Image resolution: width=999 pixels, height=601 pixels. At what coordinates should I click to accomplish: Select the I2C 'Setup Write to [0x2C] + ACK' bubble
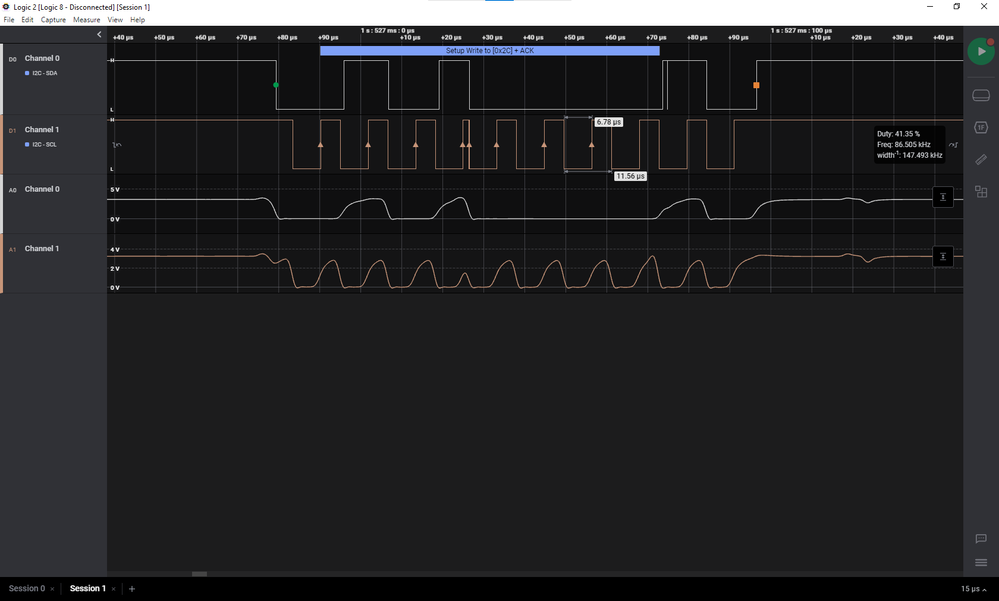(489, 50)
